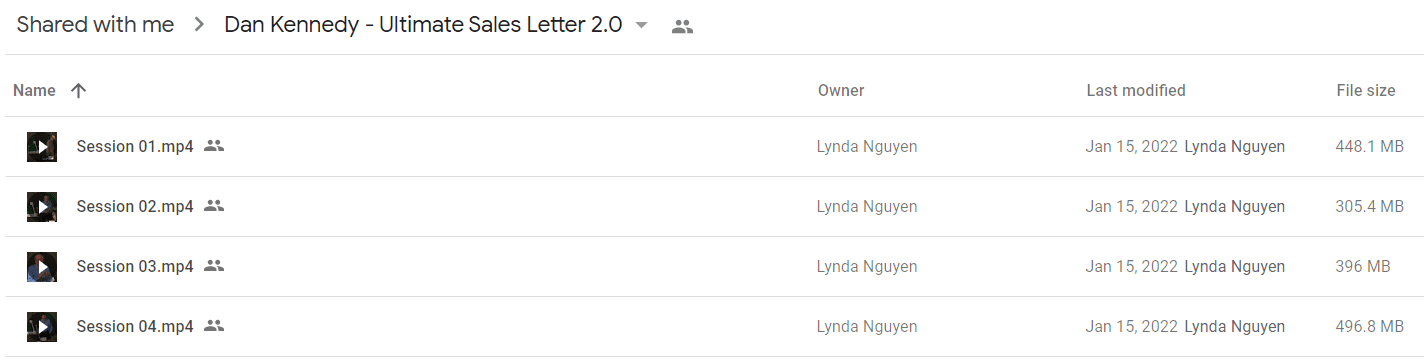The width and height of the screenshot is (1424, 362).
Task: Click the Owner column header
Action: [x=841, y=90]
